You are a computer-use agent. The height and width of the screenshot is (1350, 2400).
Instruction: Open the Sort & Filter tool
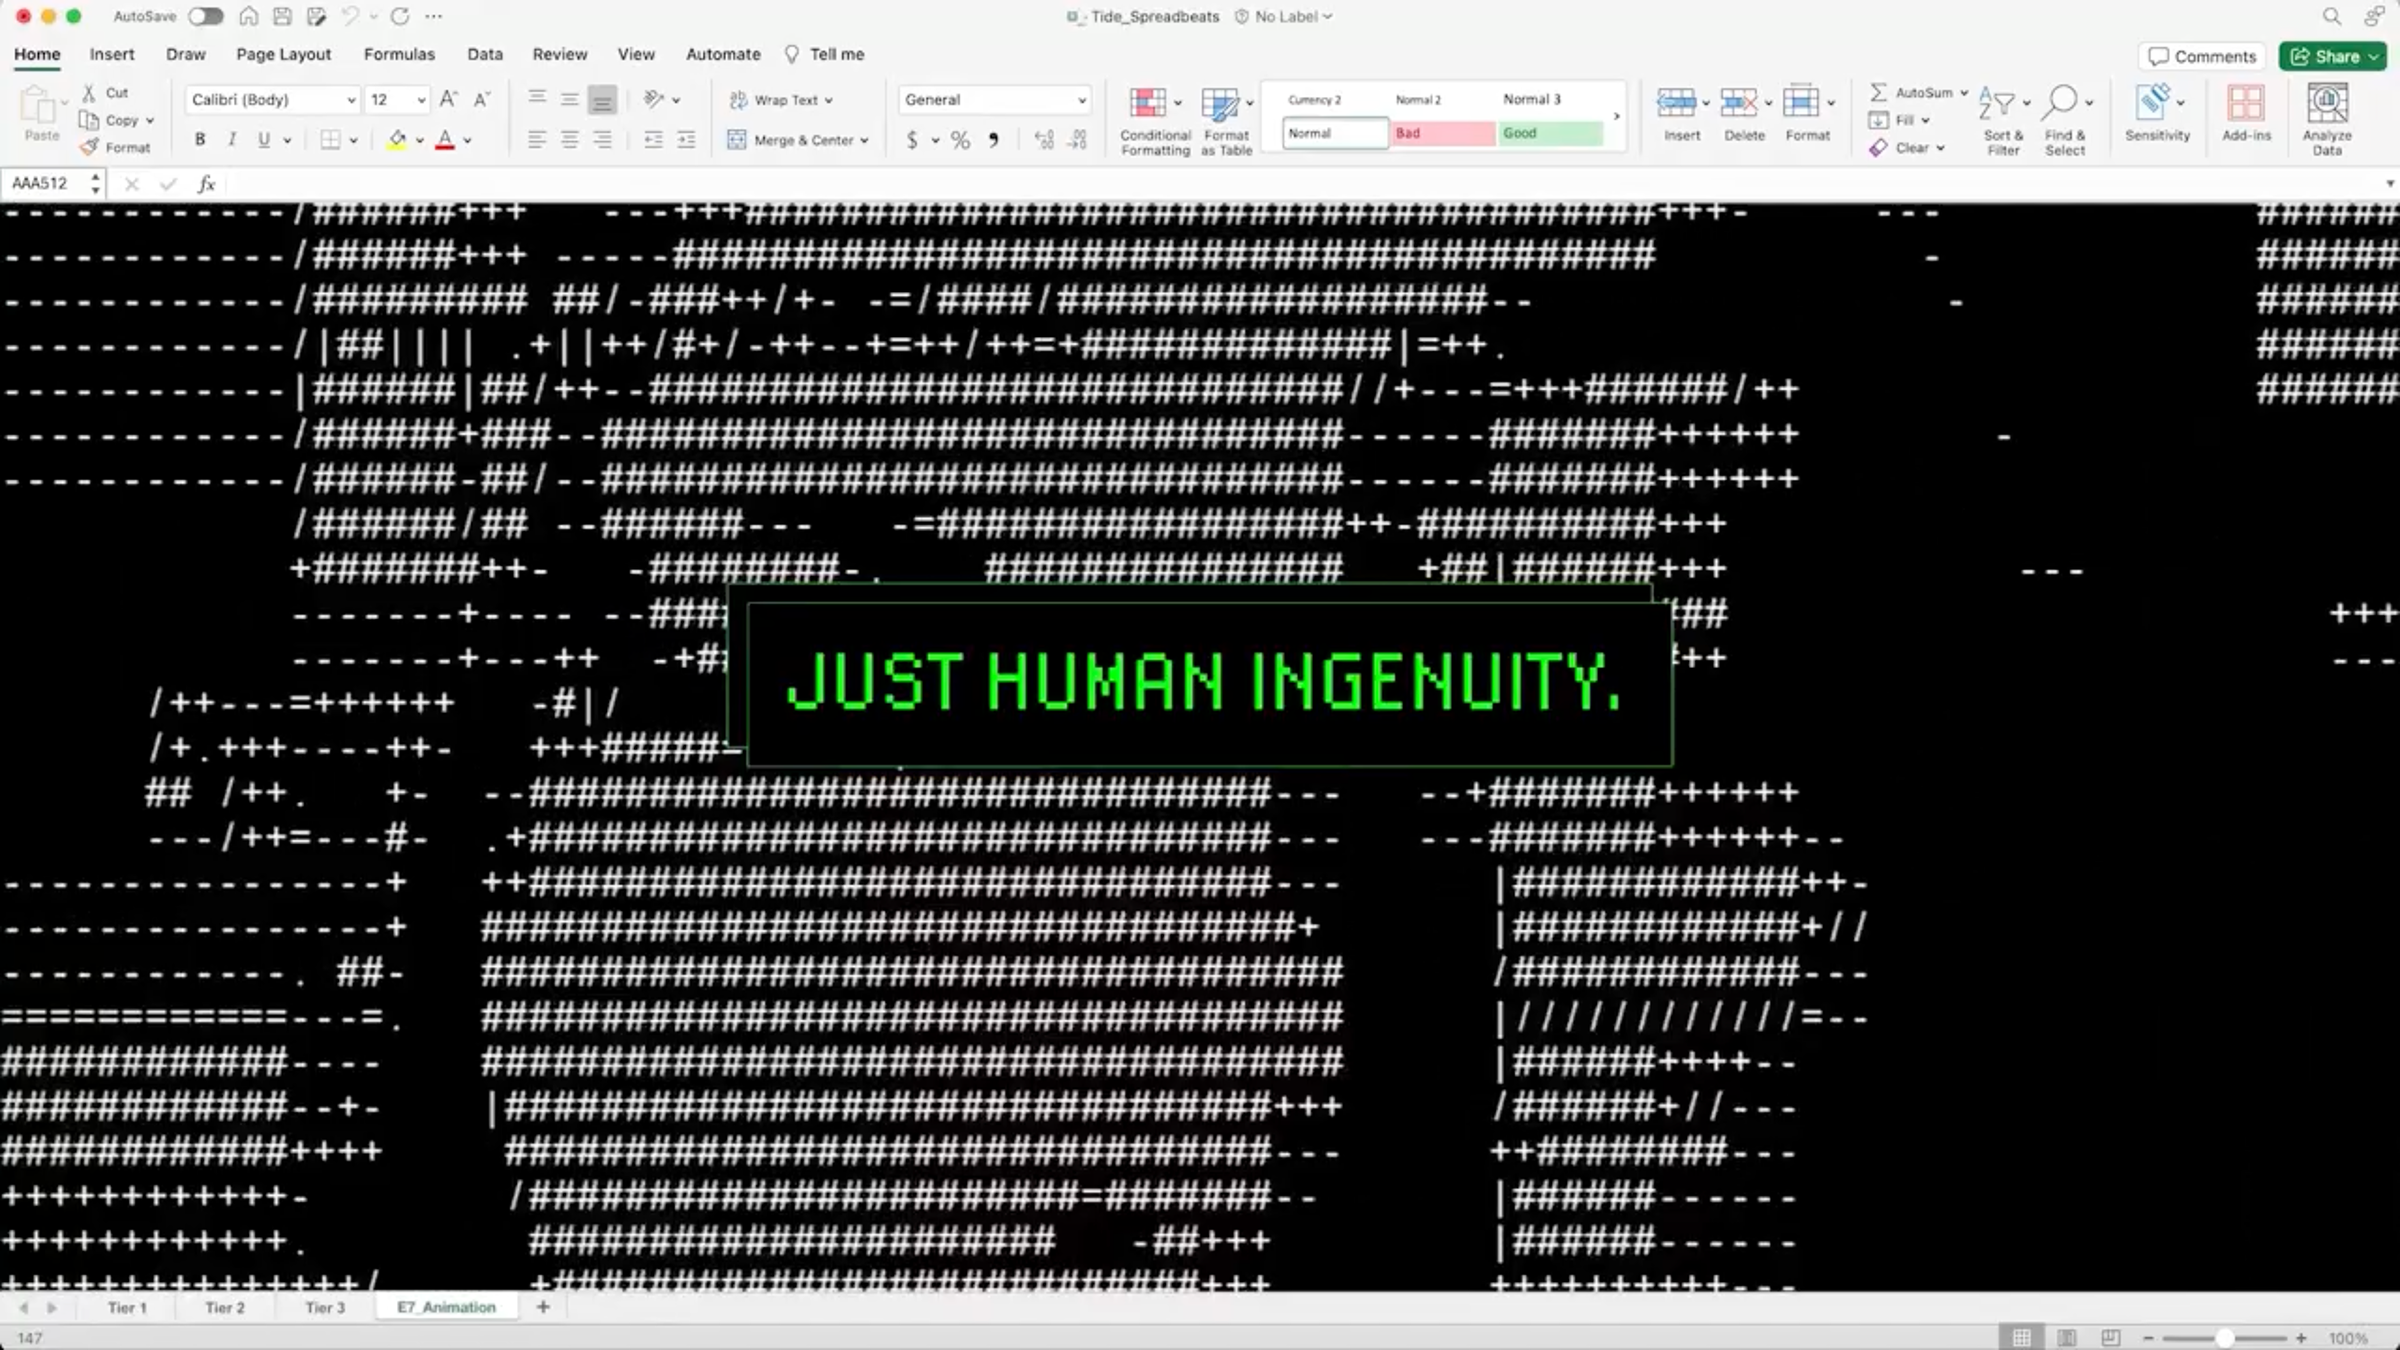coord(1998,104)
